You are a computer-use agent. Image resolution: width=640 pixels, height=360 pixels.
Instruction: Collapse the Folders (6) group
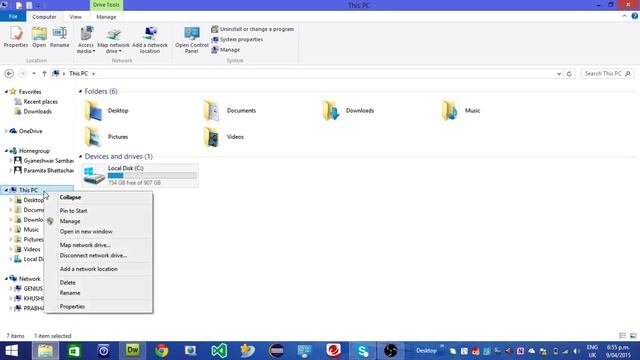point(80,91)
